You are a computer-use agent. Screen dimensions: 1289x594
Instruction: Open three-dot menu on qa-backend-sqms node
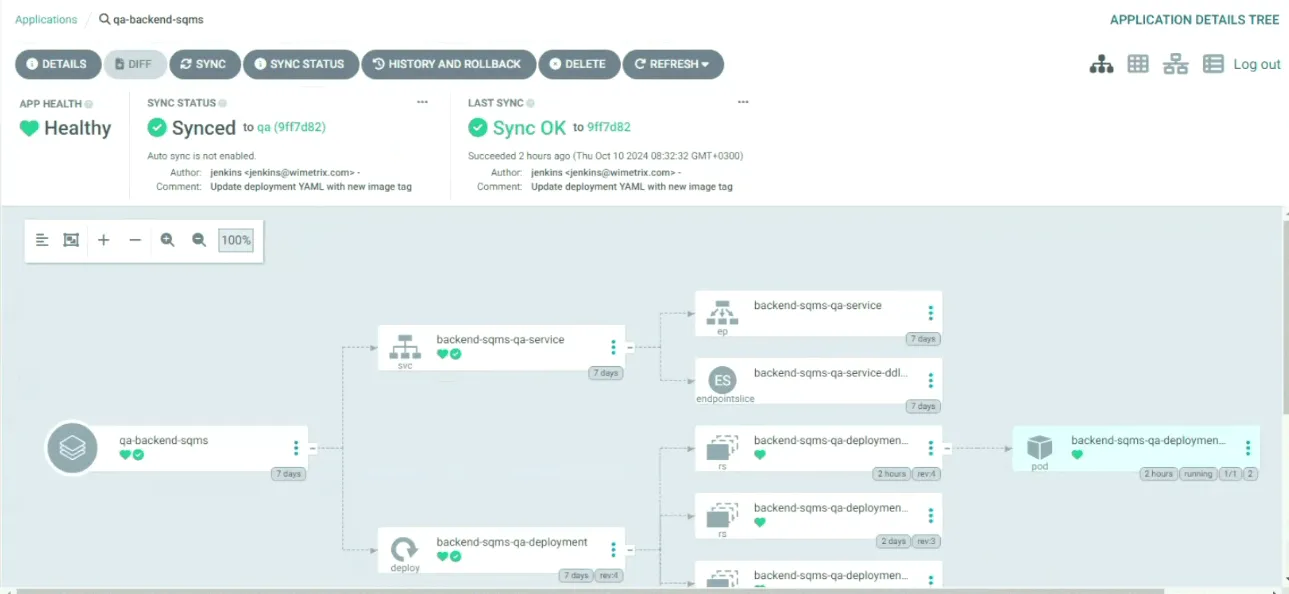pyautogui.click(x=296, y=448)
